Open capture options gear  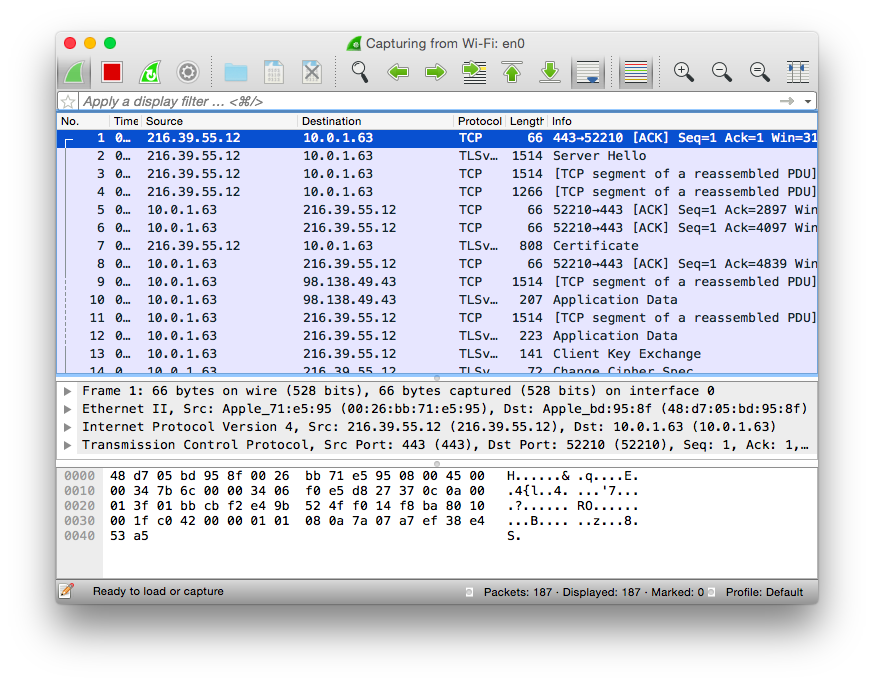pyautogui.click(x=187, y=72)
